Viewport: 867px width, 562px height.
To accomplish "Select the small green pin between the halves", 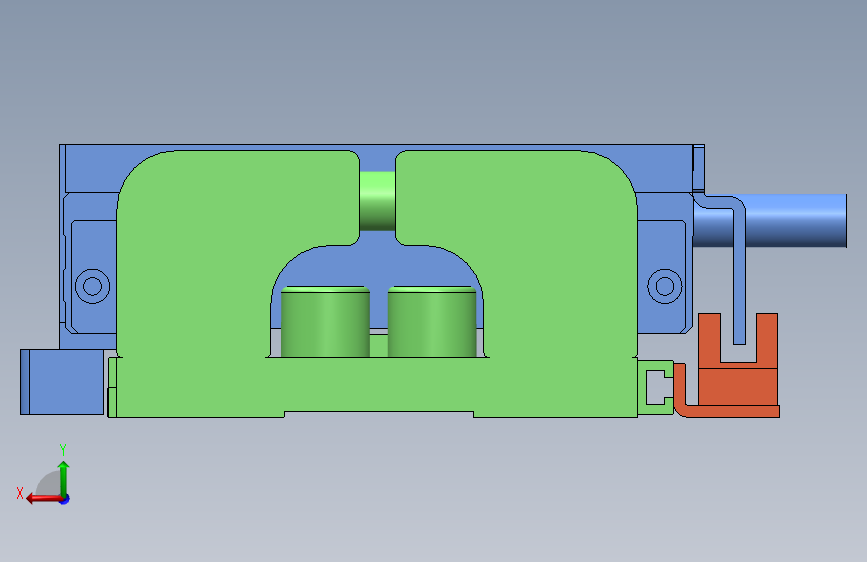I will 377,201.
